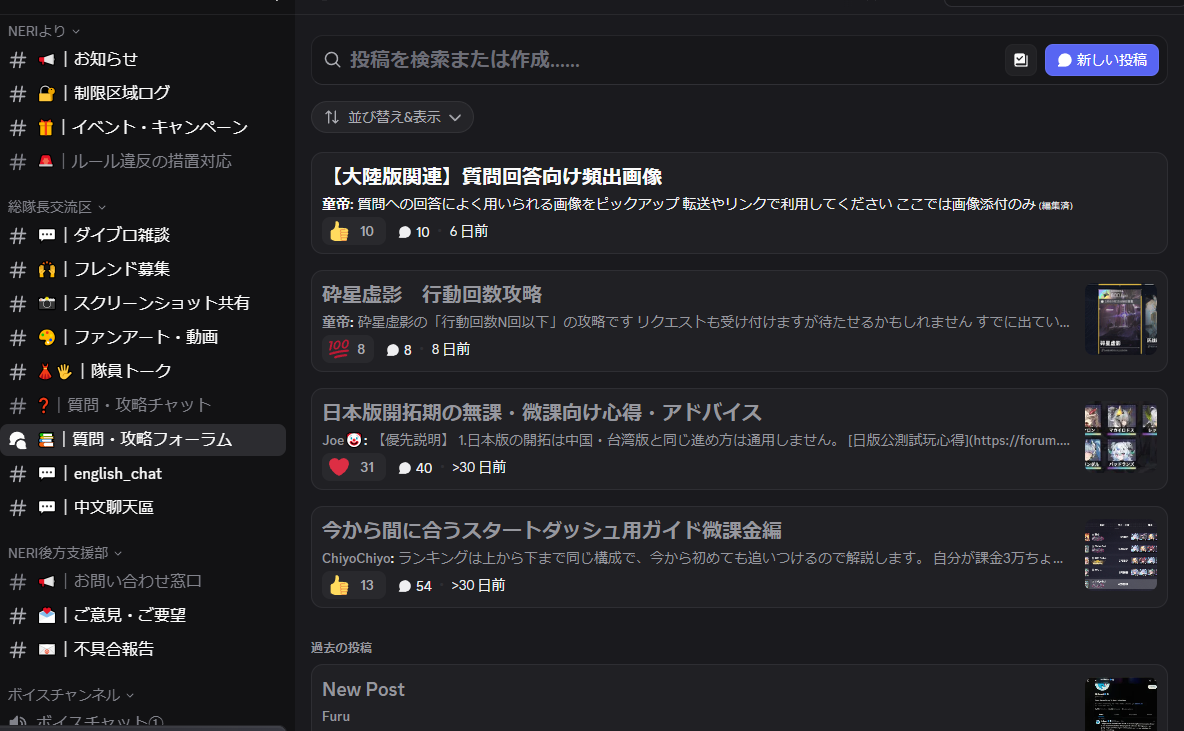
Task: Open thumbnail image of 日本版開拓期 post
Action: tap(1120, 437)
